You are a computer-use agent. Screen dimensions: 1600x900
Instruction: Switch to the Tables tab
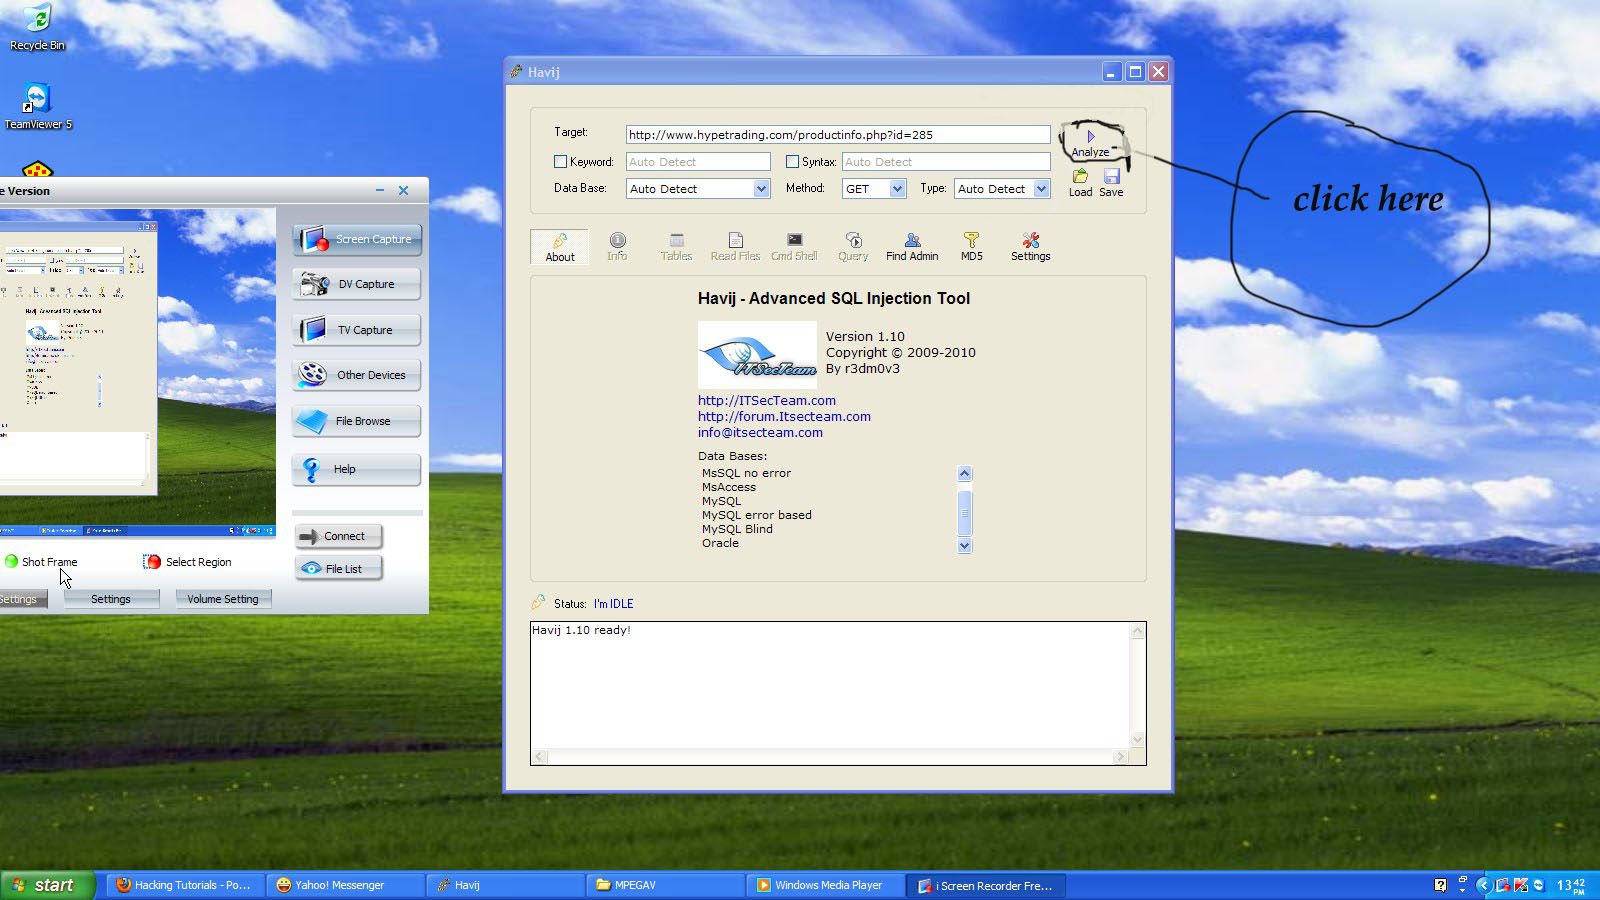click(x=676, y=246)
